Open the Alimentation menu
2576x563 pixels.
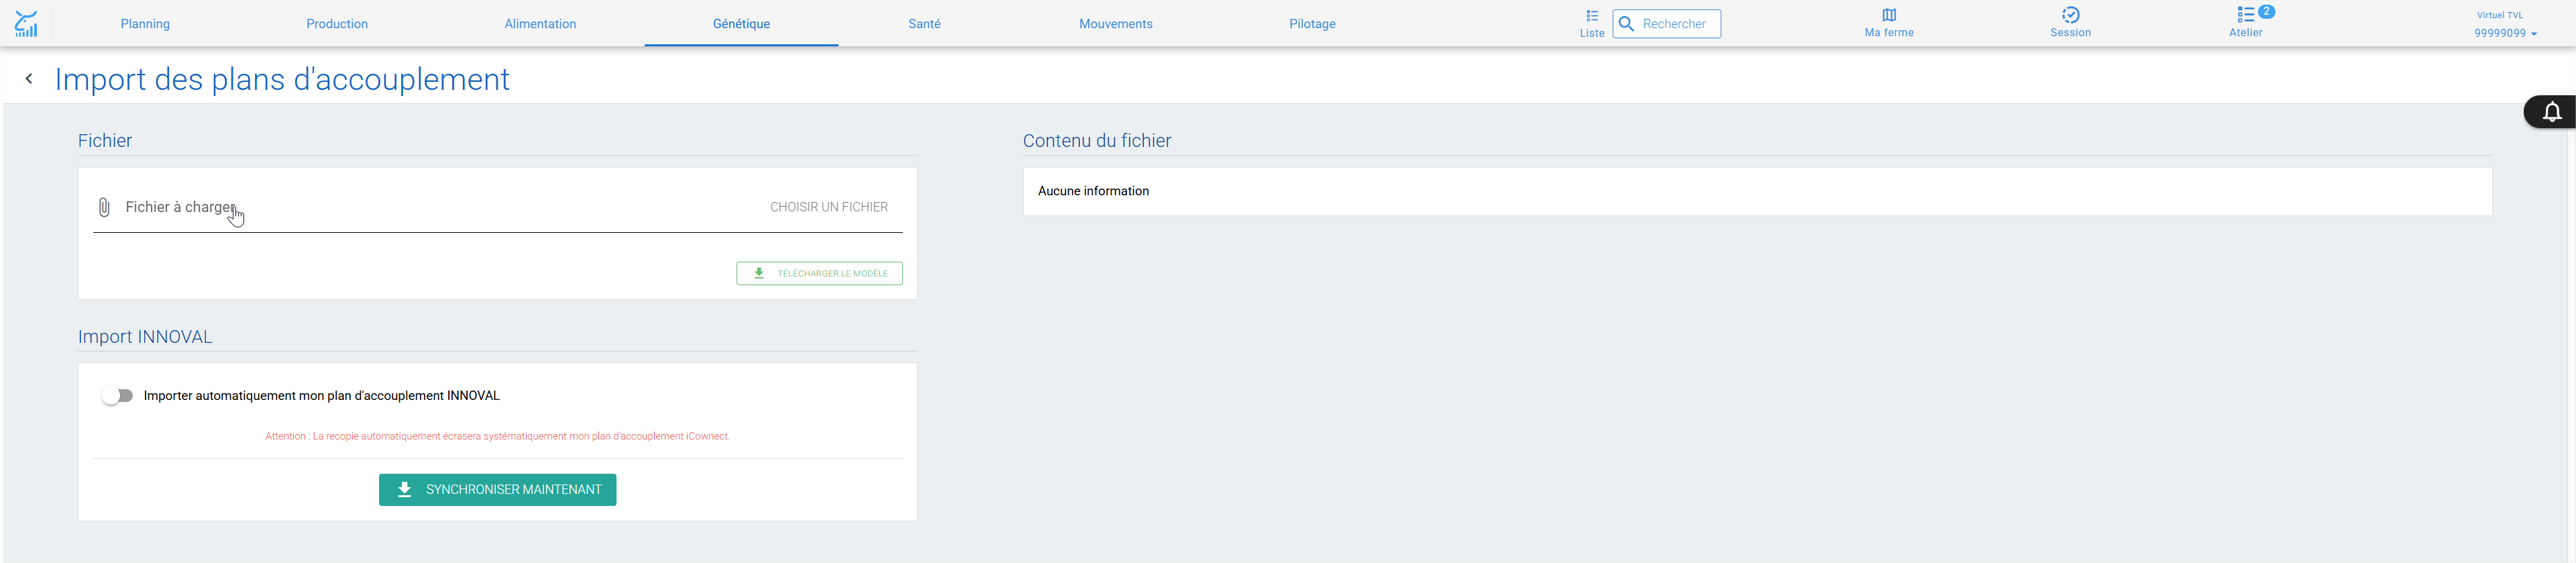pos(540,24)
